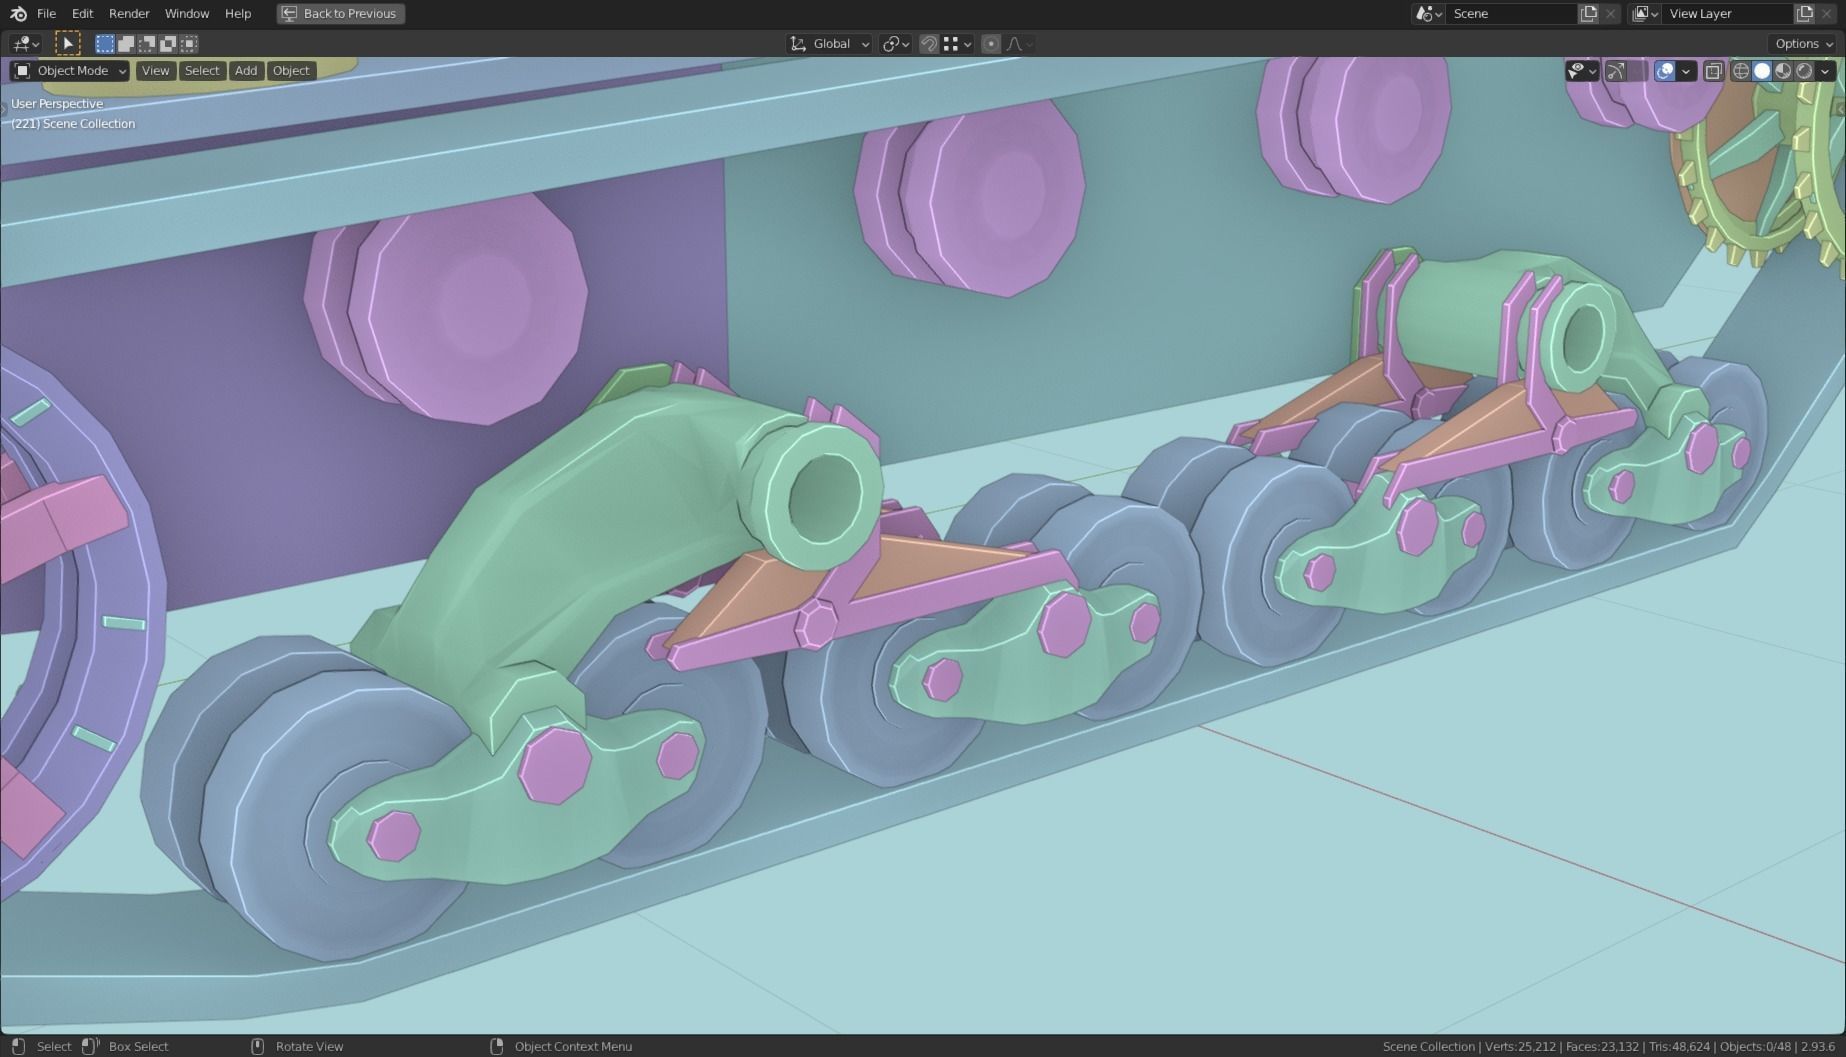Open the Edit menu
This screenshot has height=1057, width=1846.
coord(82,13)
